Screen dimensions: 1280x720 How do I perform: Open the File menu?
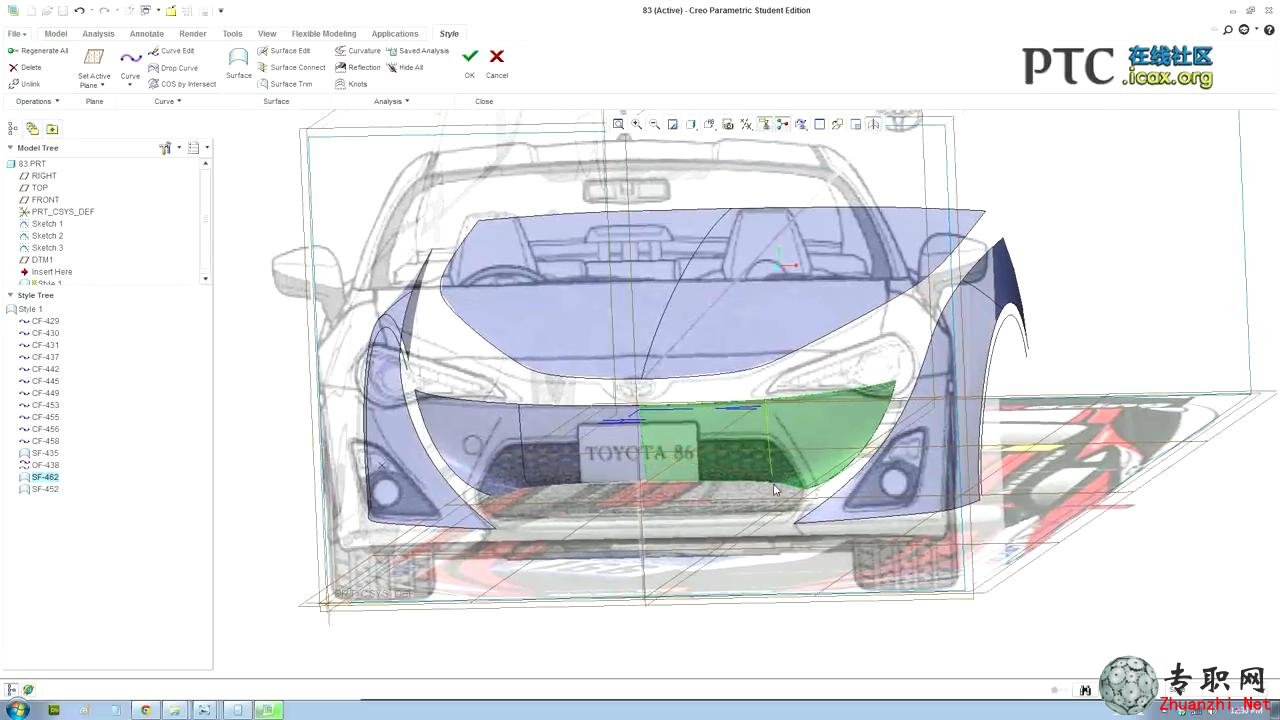click(x=17, y=34)
